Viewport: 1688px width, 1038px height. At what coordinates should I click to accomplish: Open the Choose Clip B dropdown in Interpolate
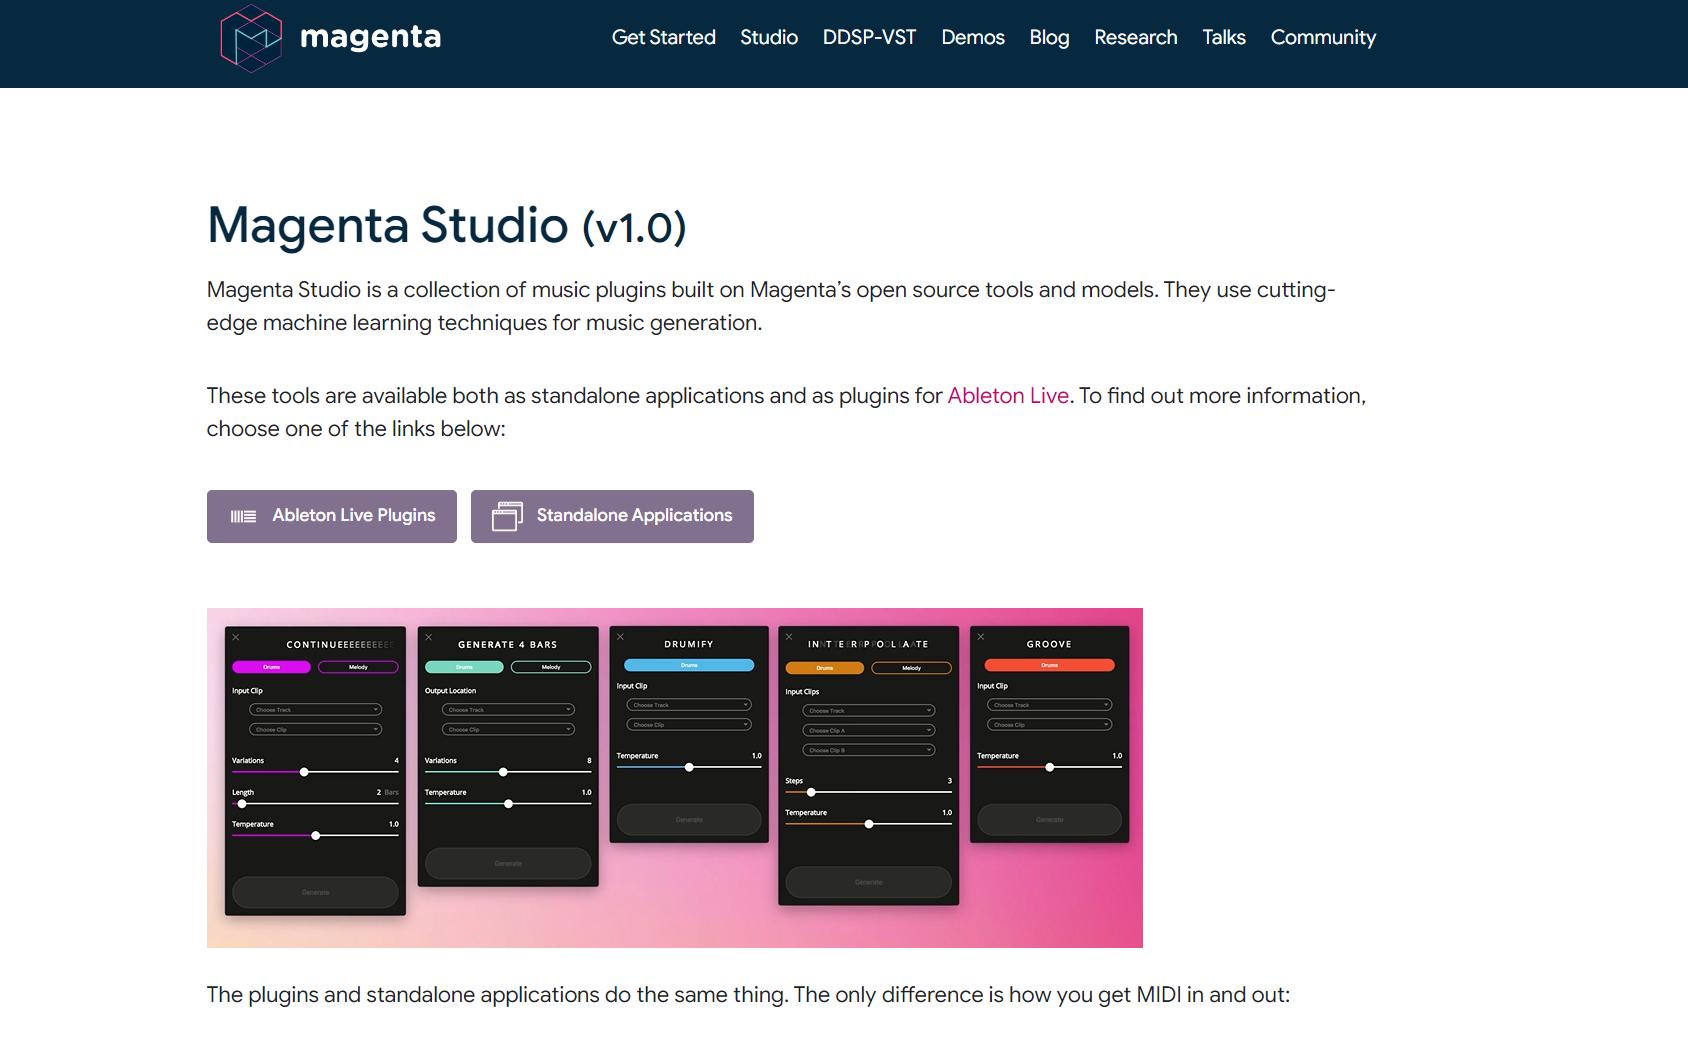pyautogui.click(x=869, y=750)
